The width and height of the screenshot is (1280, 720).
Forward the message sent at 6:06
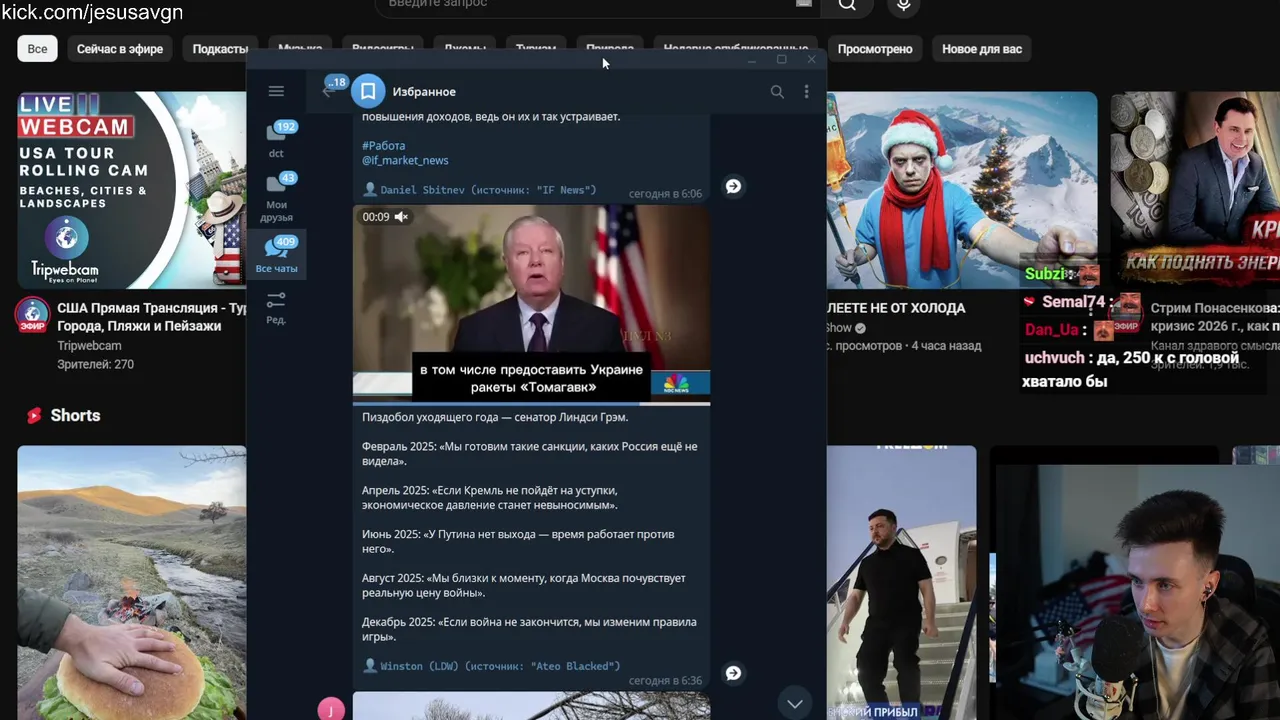point(733,186)
